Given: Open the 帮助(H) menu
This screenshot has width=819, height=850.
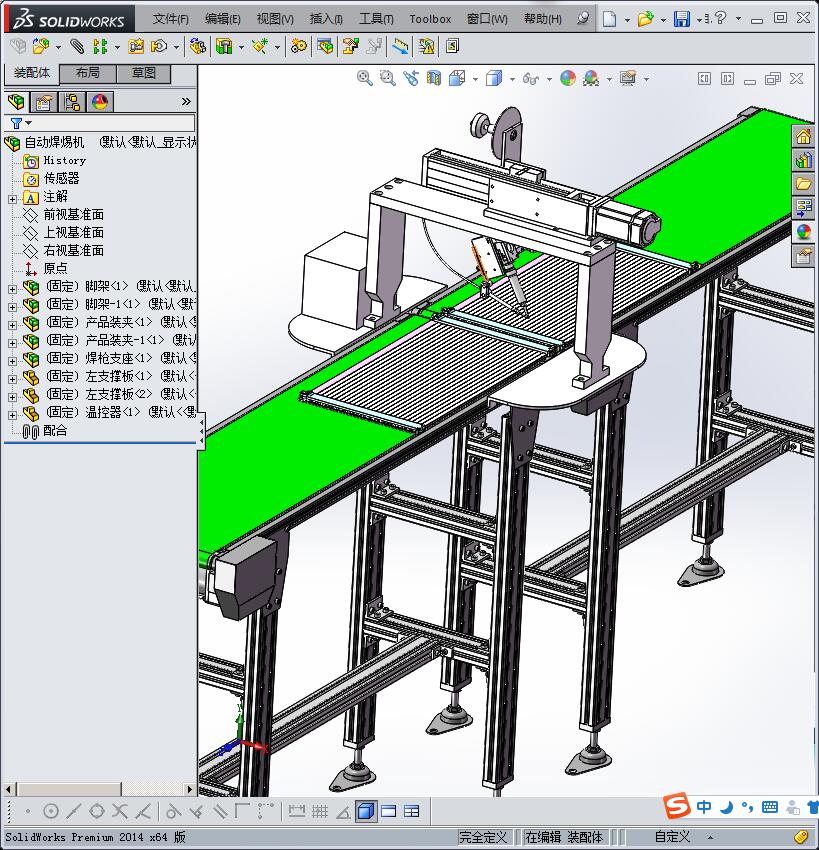Looking at the screenshot, I should [543, 19].
